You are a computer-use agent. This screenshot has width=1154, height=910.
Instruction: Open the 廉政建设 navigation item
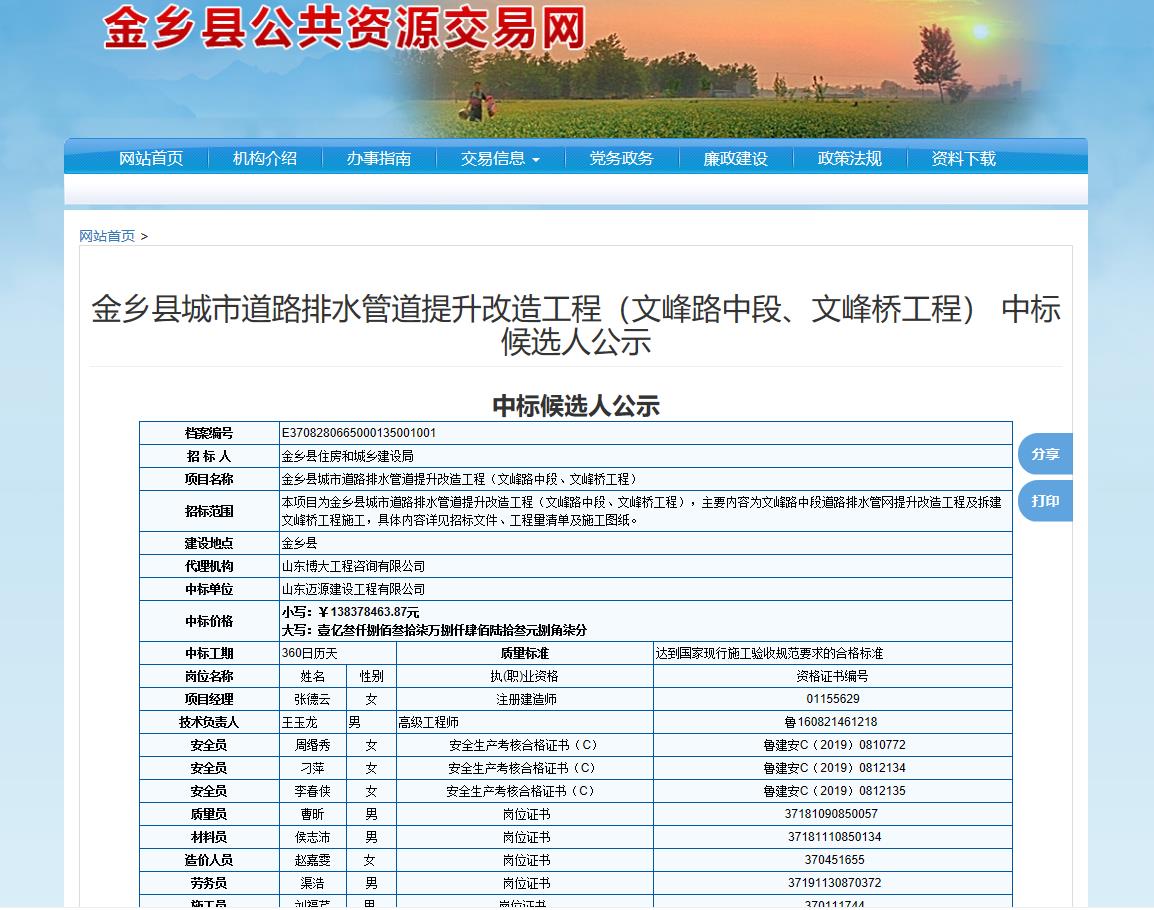(736, 158)
